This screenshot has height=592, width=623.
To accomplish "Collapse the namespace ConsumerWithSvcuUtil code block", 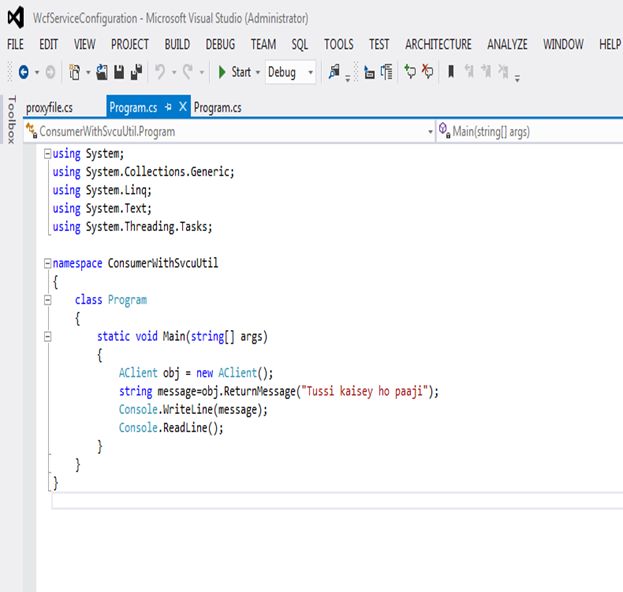I will click(47, 263).
